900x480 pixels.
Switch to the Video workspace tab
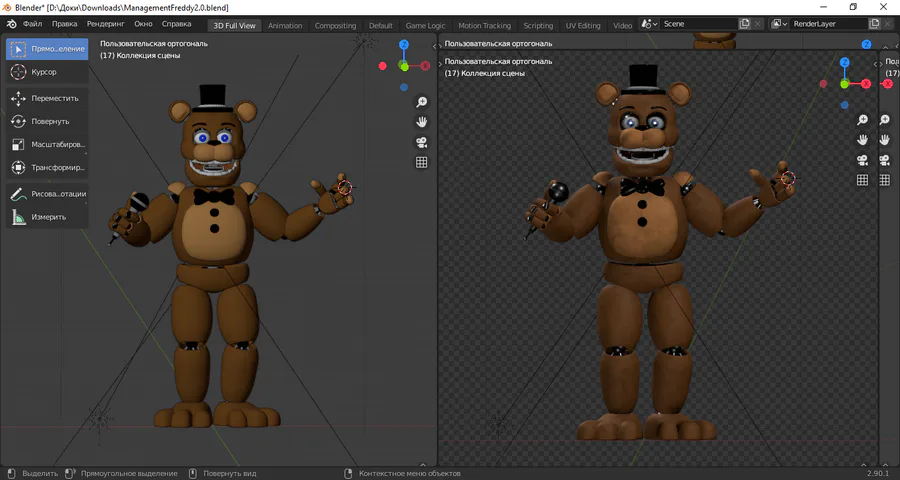click(x=622, y=25)
